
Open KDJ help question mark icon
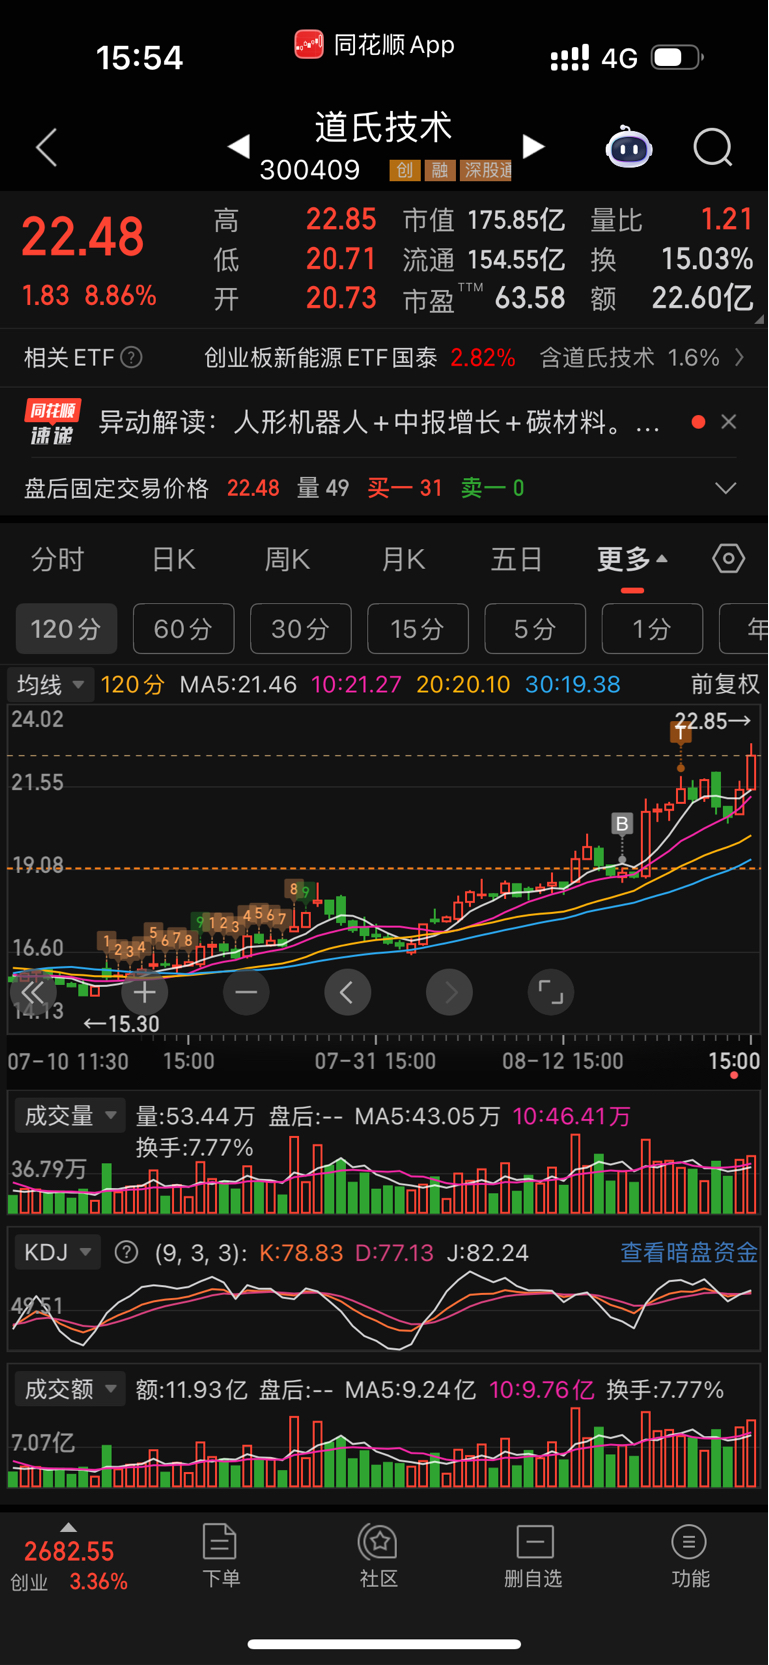[126, 1252]
